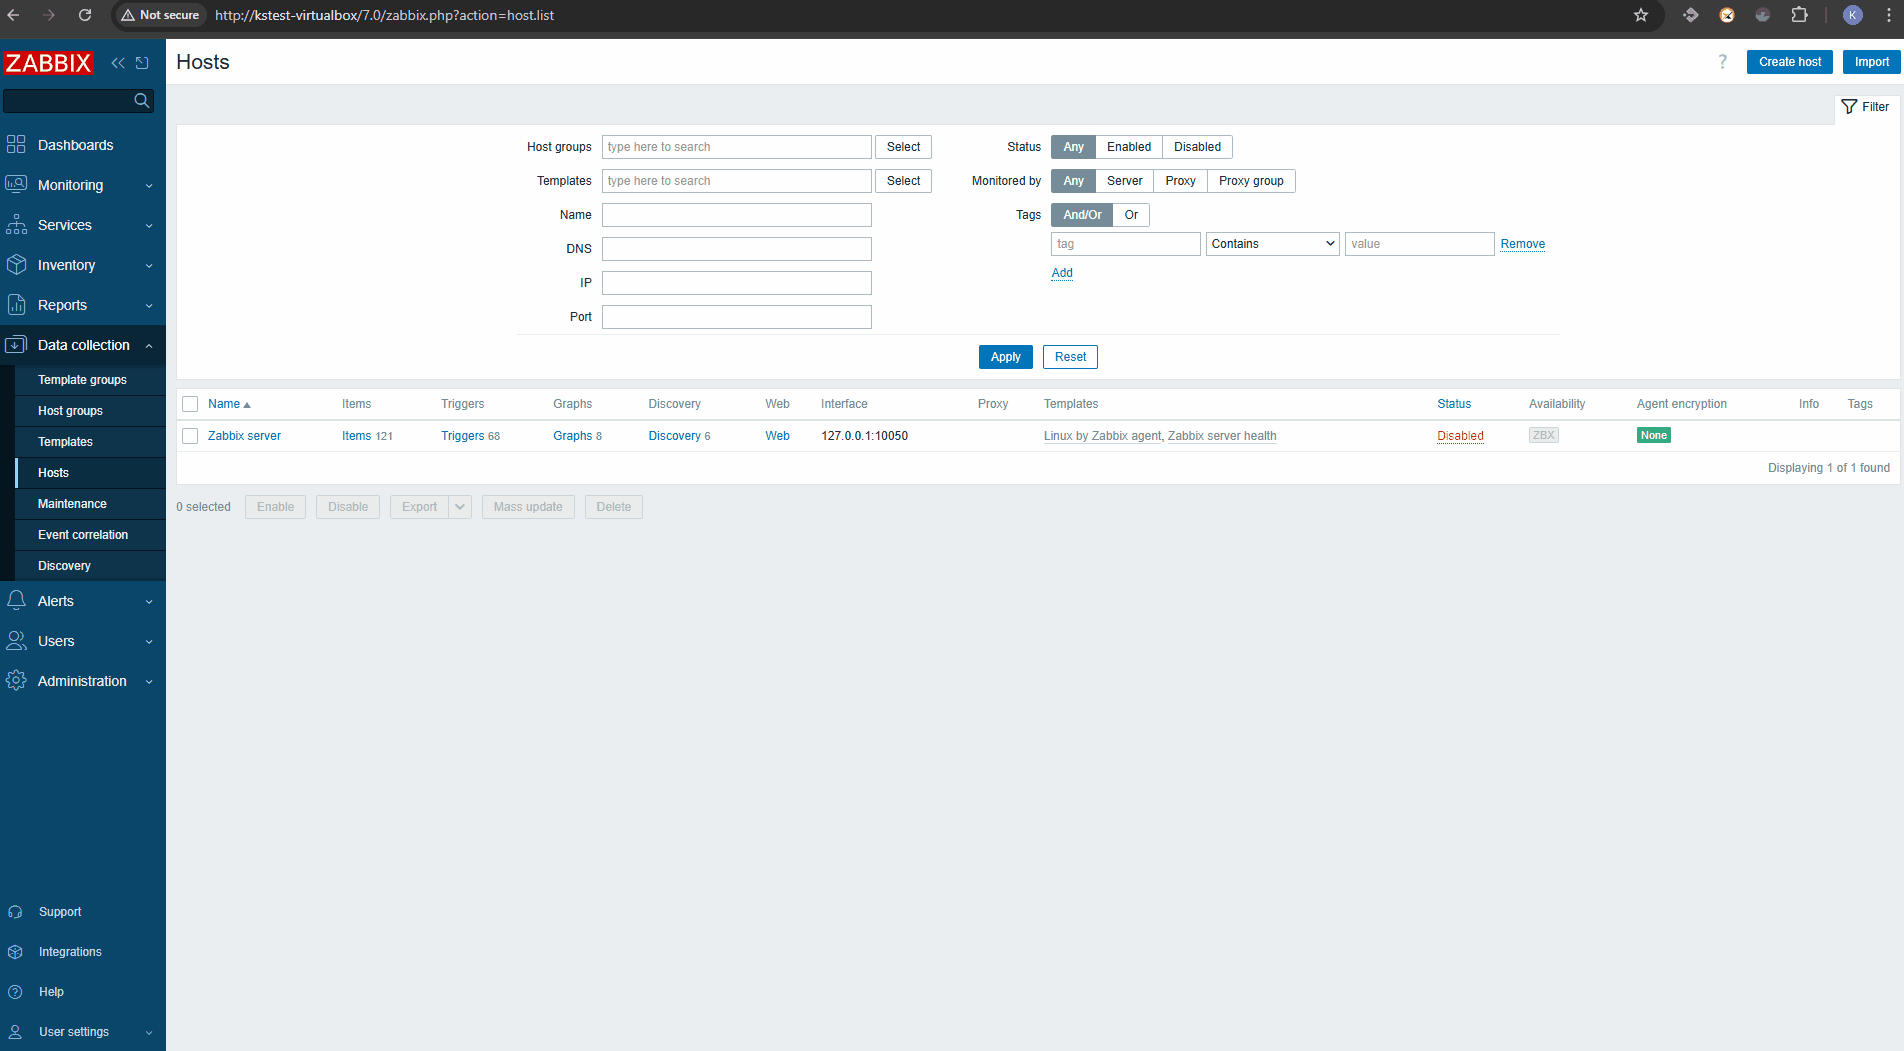Open the Filter funnel icon tab
This screenshot has height=1051, width=1904.
1865,107
